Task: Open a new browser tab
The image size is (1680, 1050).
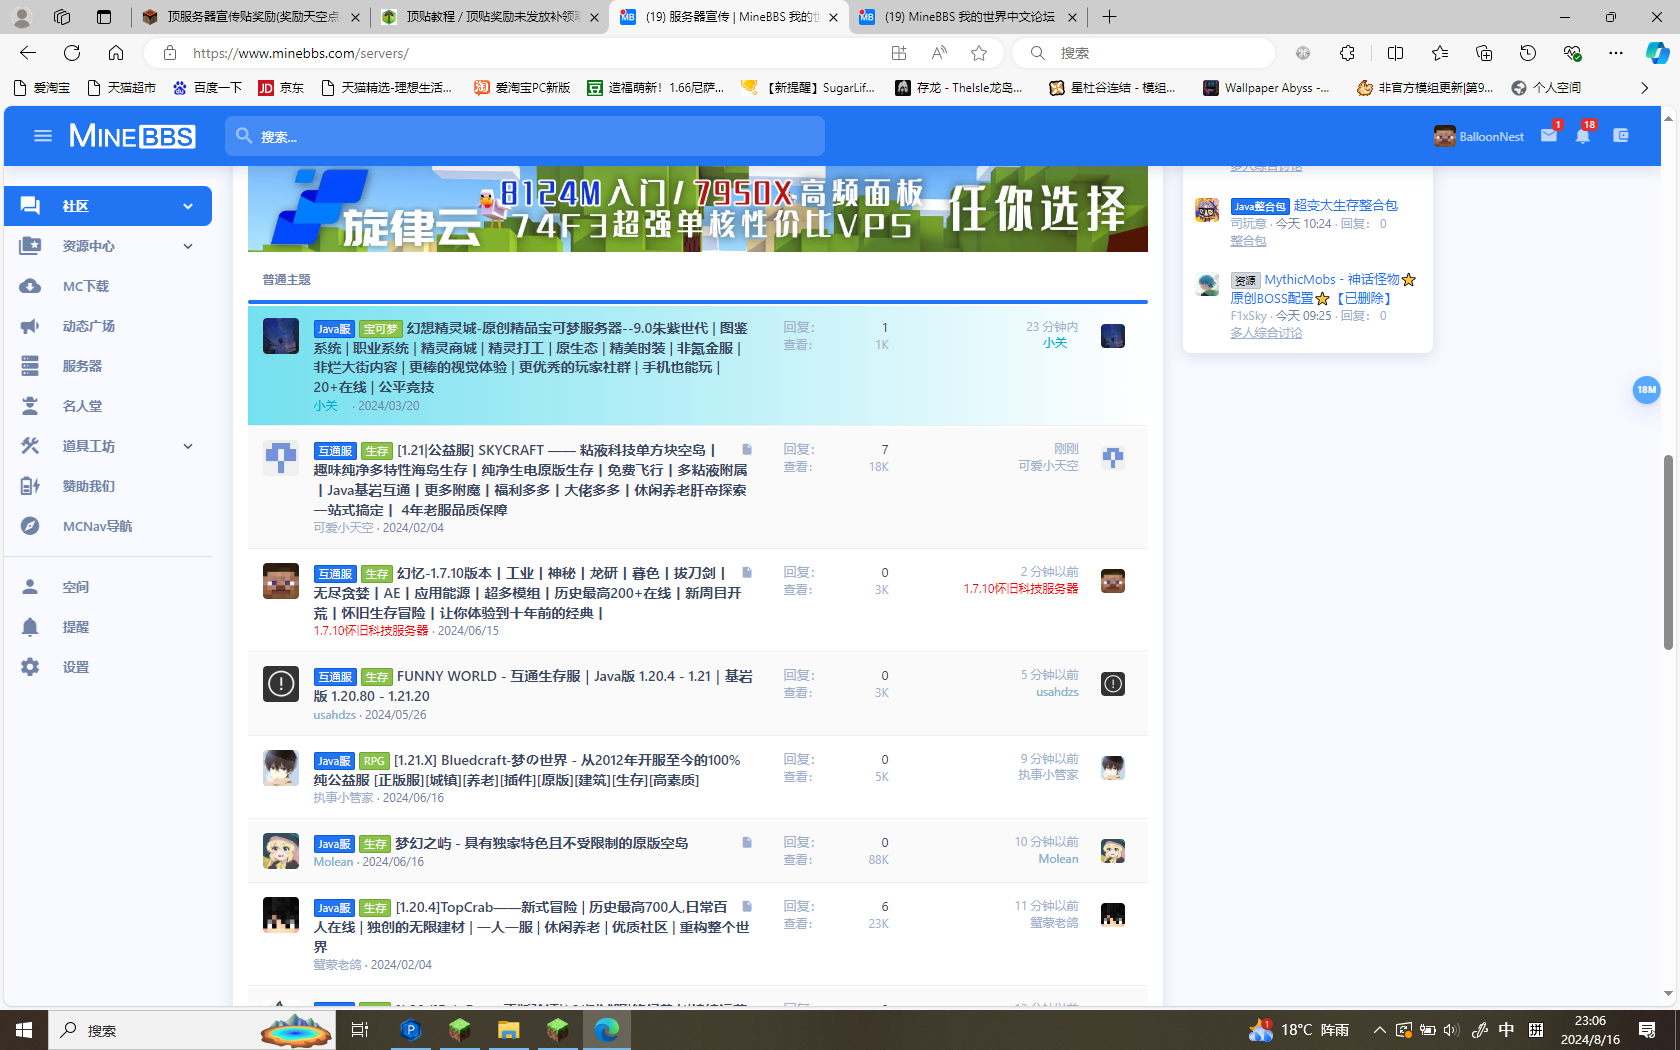Action: tap(1109, 17)
